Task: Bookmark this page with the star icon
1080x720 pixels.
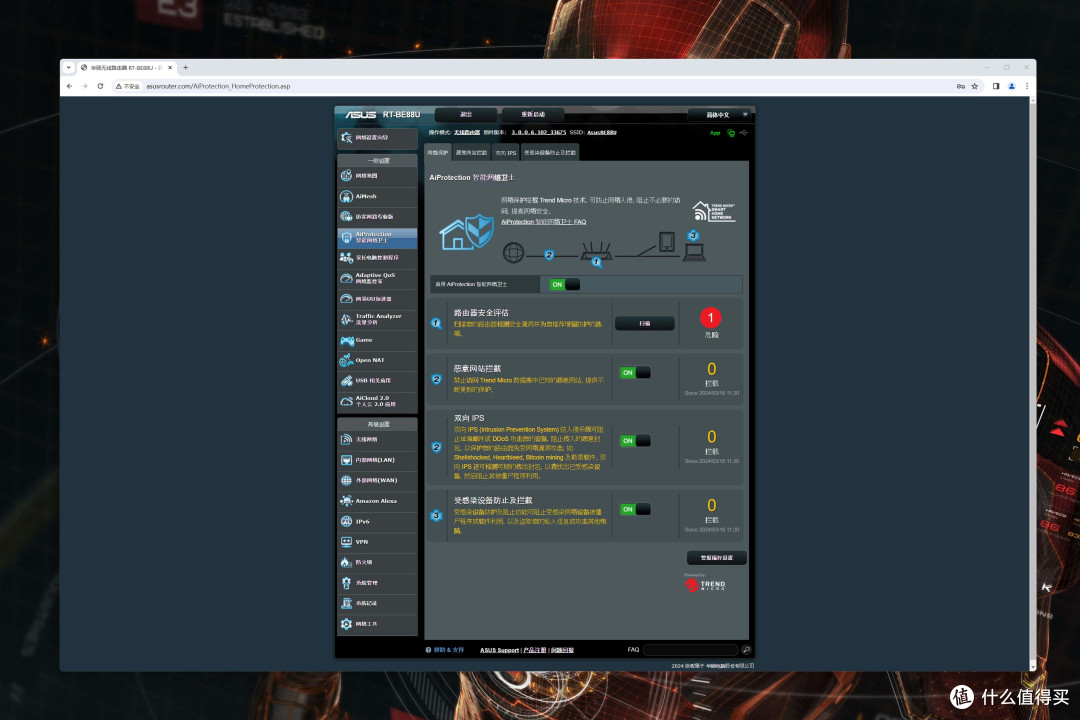Action: click(974, 86)
